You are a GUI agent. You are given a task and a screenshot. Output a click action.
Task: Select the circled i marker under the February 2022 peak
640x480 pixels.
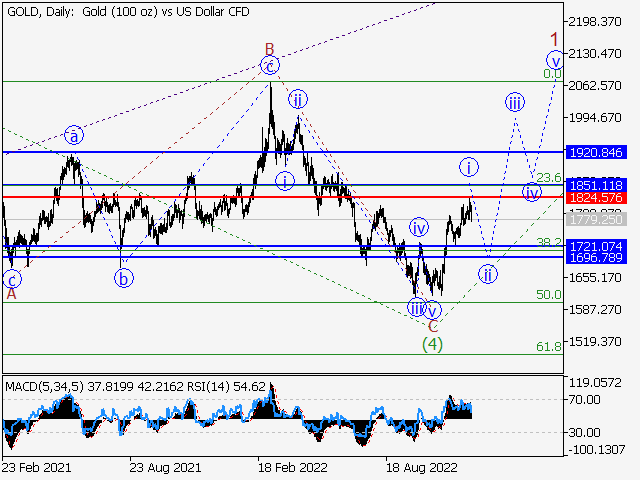285,181
